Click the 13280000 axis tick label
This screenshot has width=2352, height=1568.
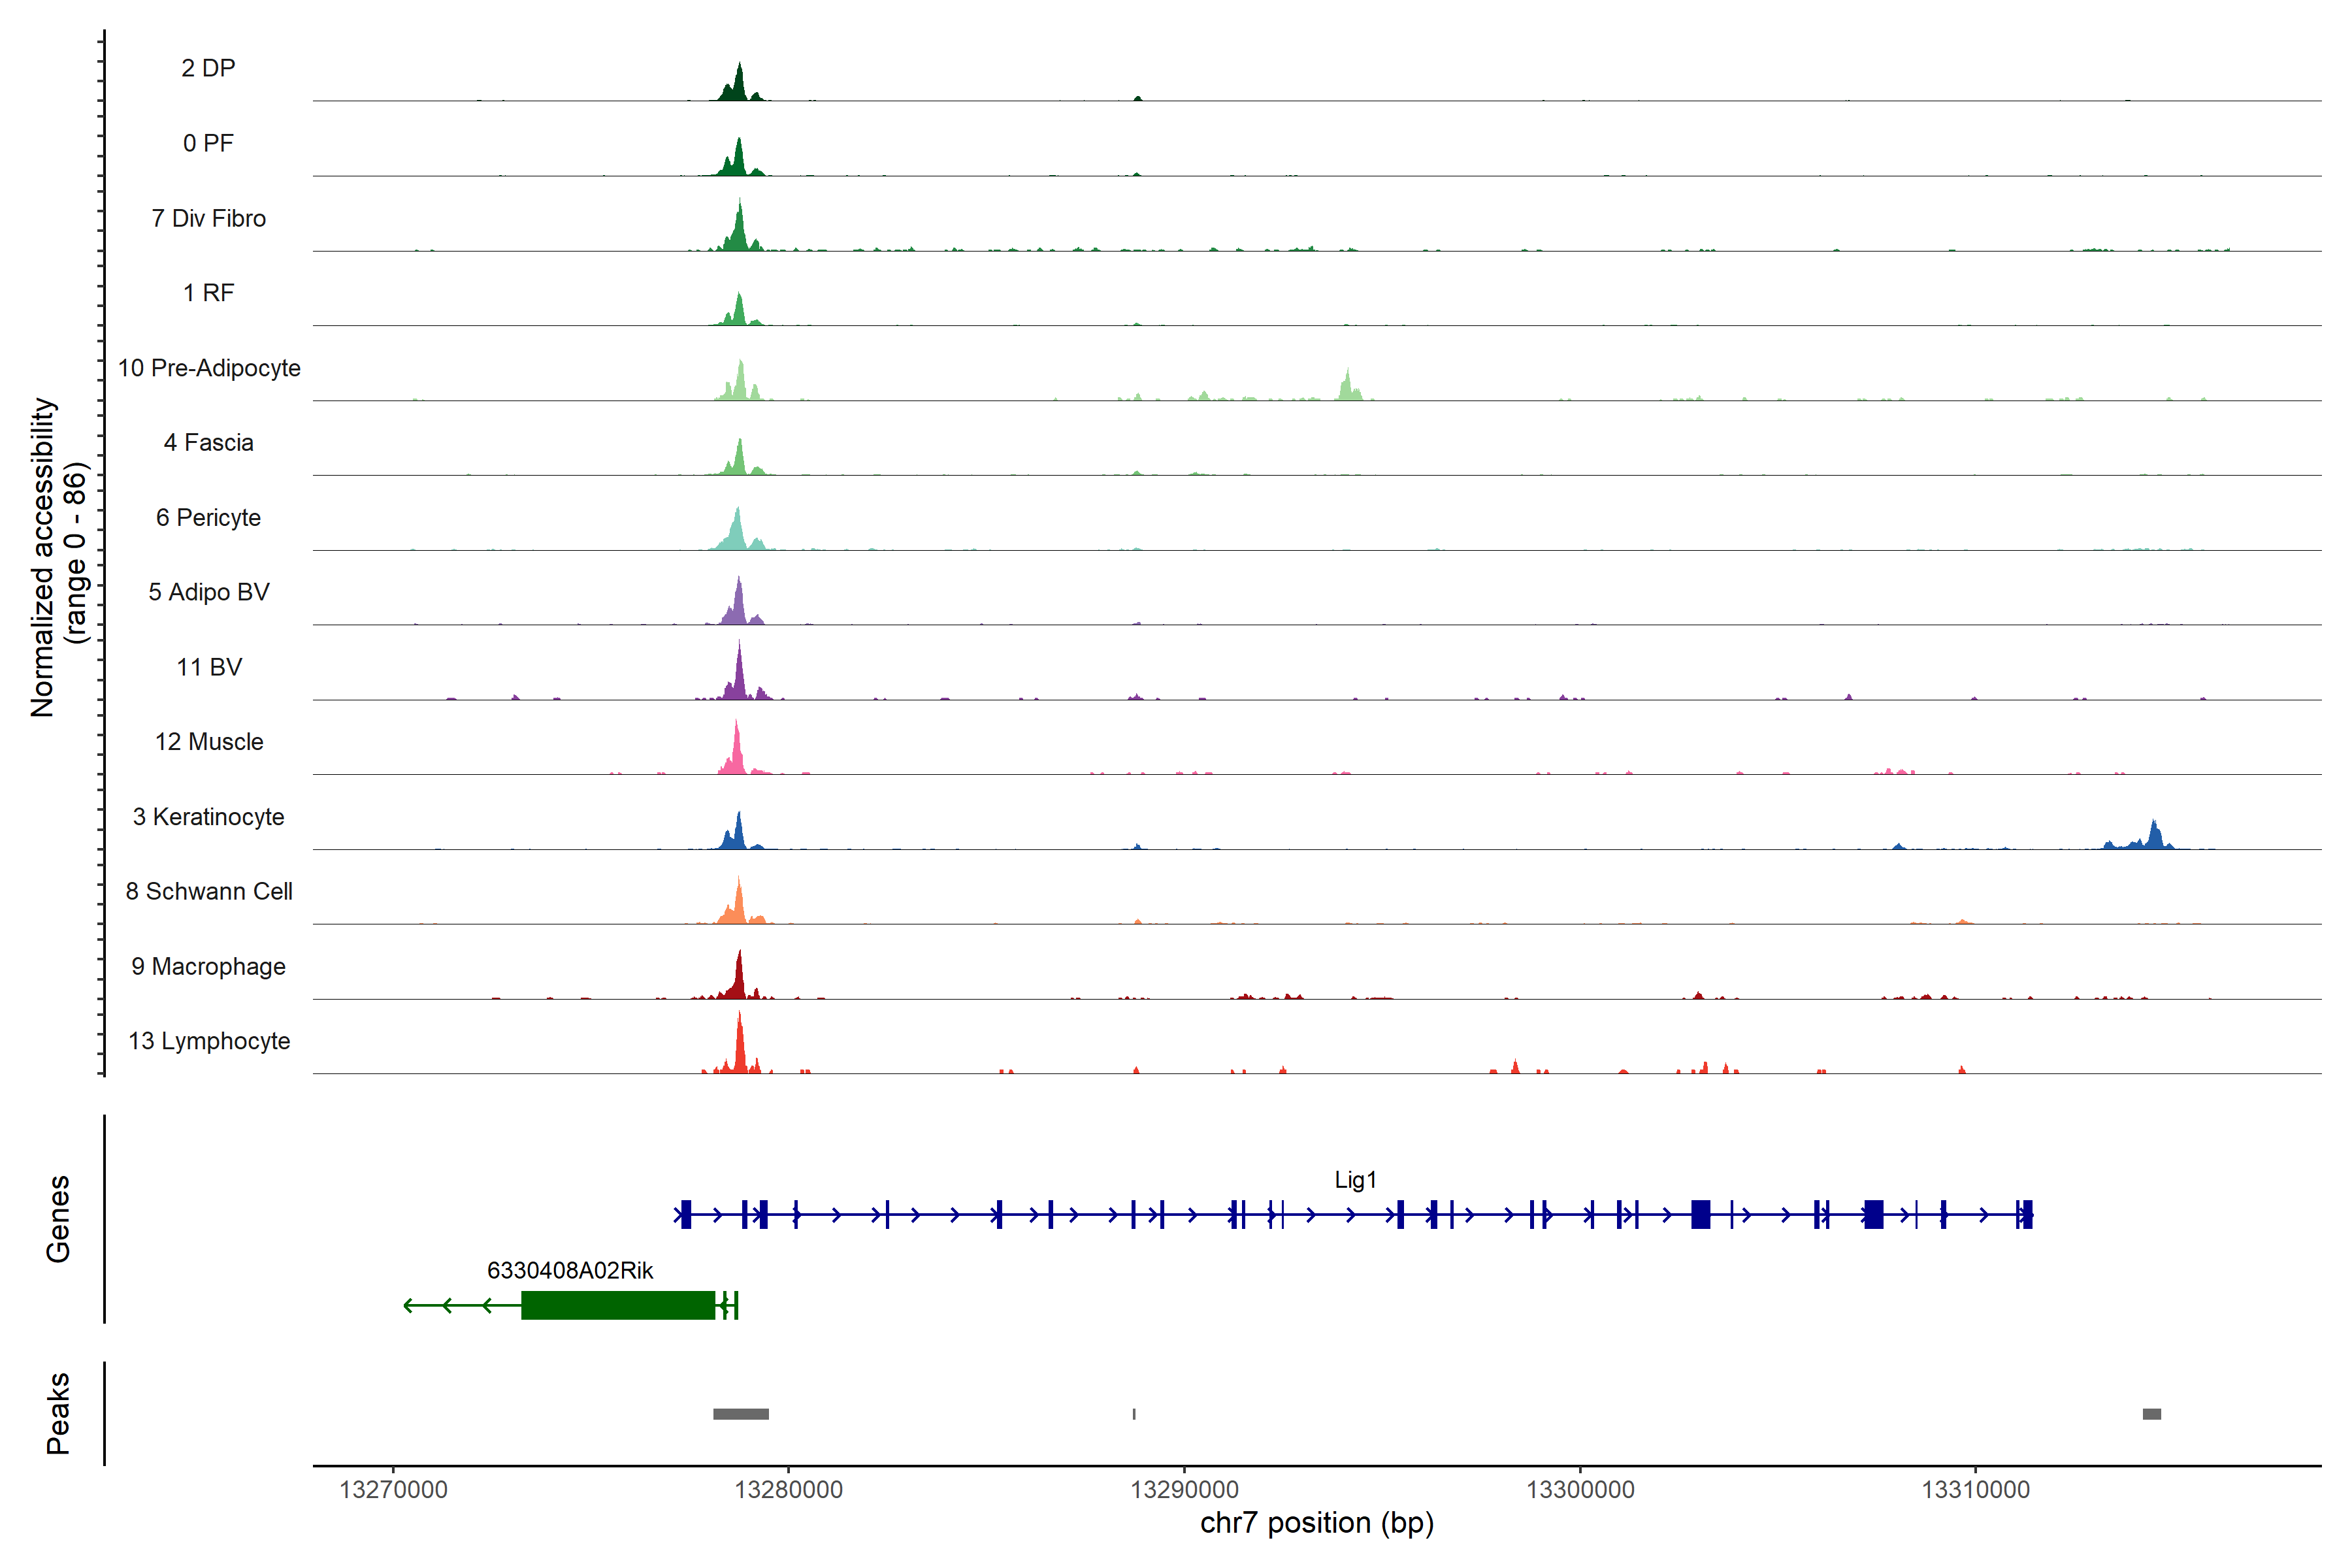tap(788, 1489)
